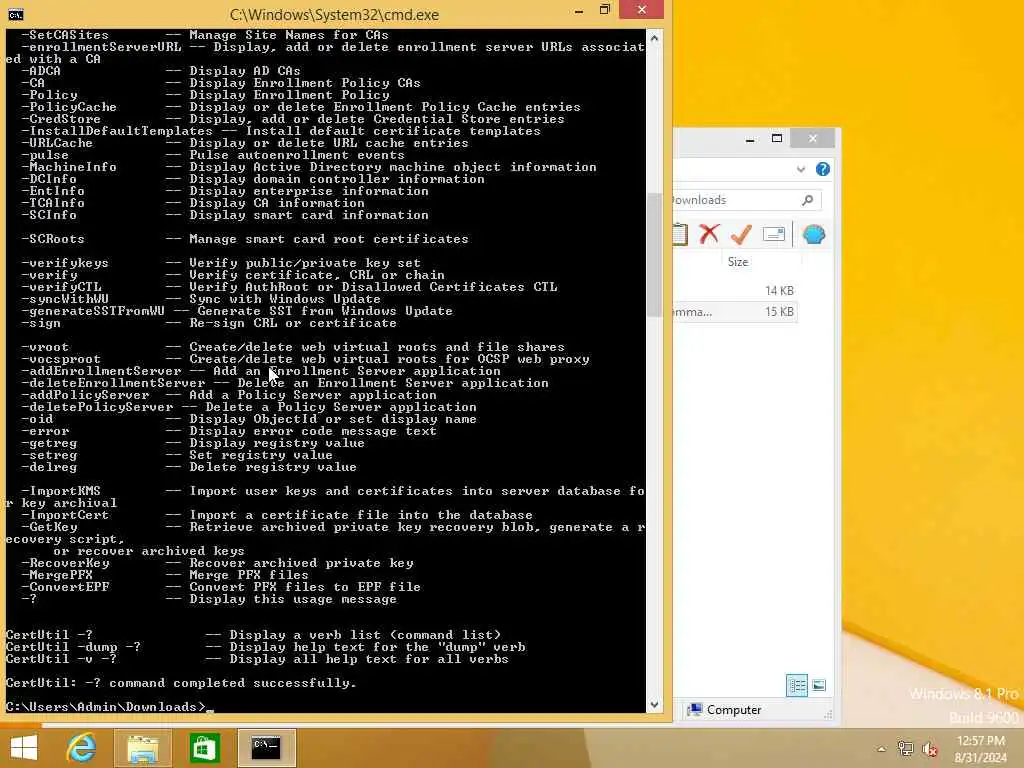Image resolution: width=1024 pixels, height=768 pixels.
Task: Click '-SetCASites' line in cmd output
Action: (204, 35)
